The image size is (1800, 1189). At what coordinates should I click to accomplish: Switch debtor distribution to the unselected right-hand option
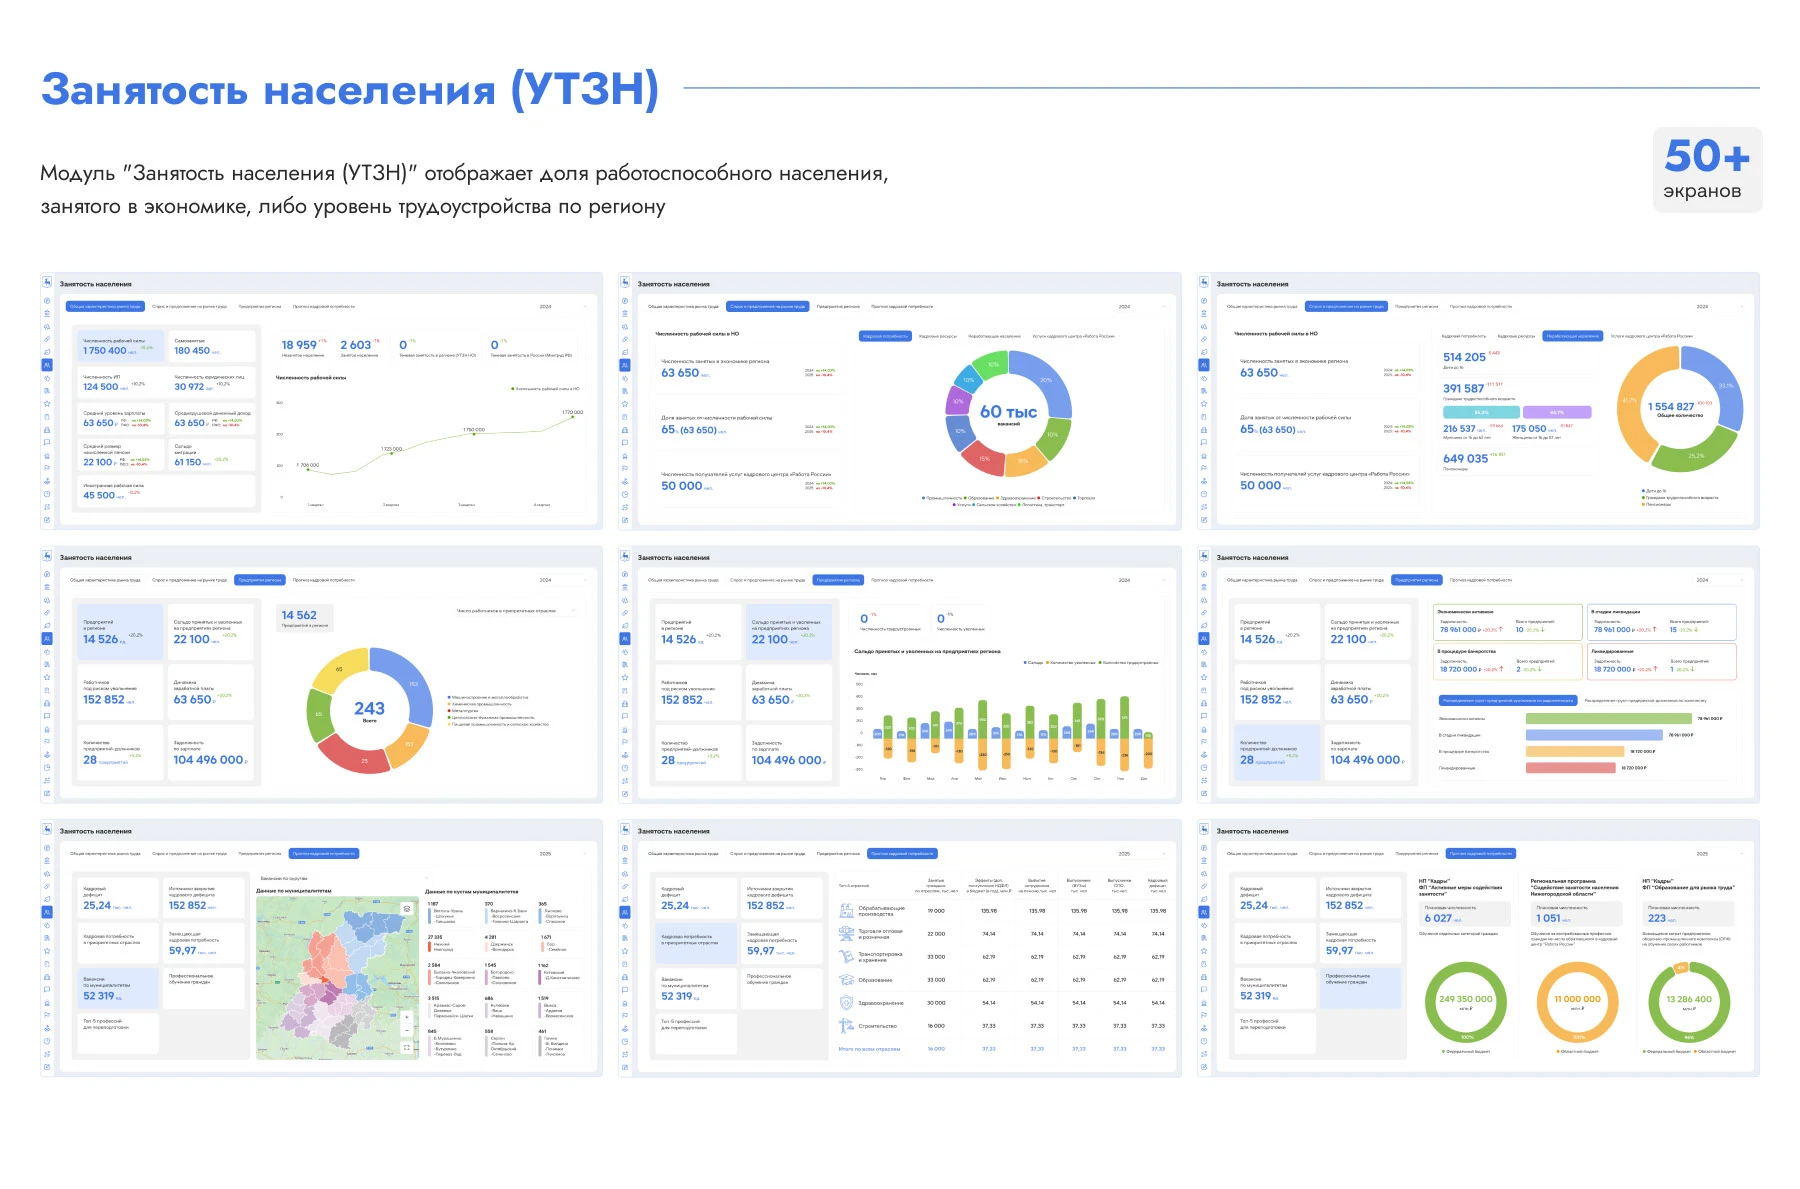point(1645,700)
